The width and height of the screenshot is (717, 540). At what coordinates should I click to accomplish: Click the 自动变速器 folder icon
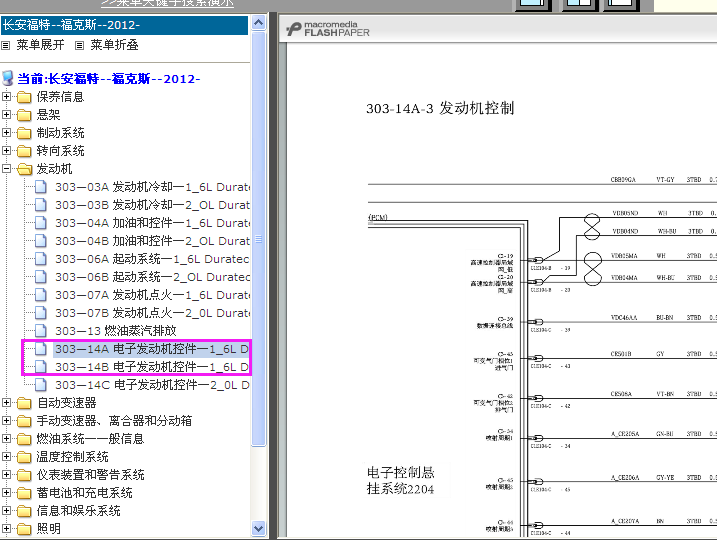(x=24, y=403)
